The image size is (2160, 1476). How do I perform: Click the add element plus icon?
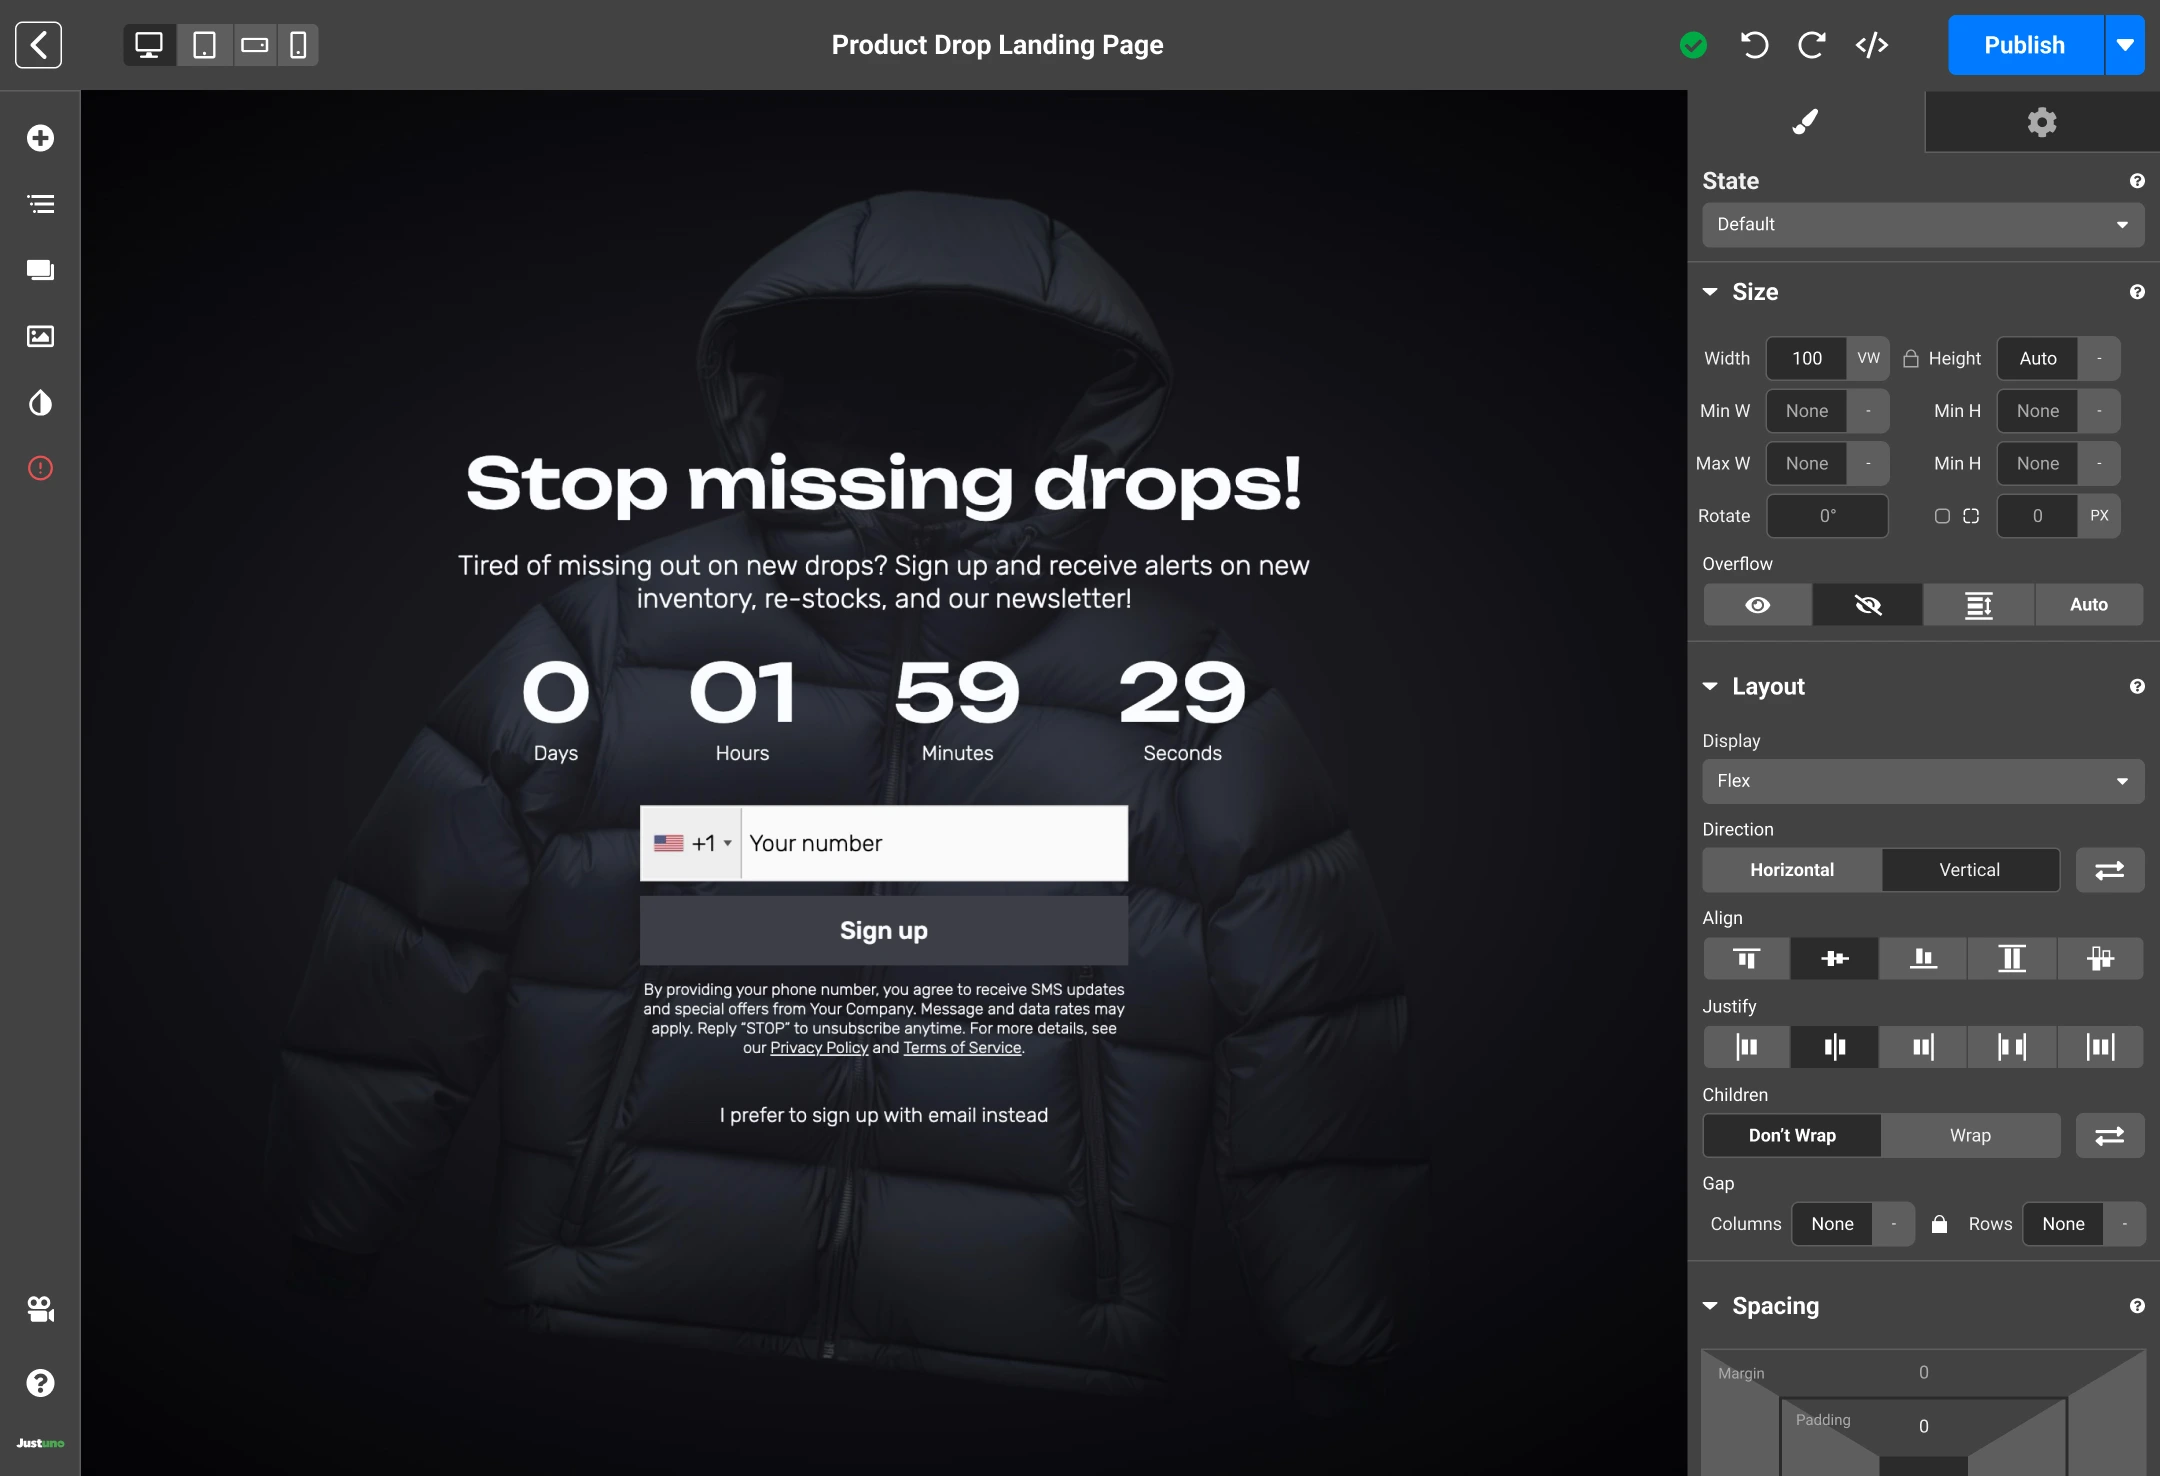click(x=40, y=138)
